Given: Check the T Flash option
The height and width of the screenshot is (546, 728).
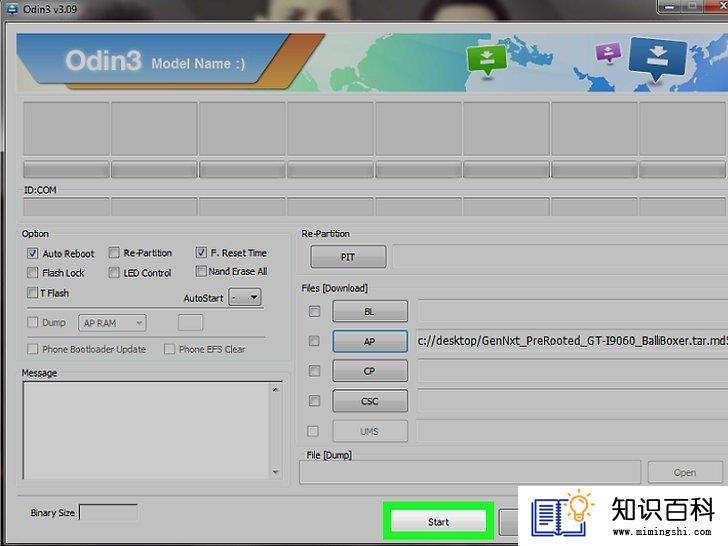Looking at the screenshot, I should 32,292.
